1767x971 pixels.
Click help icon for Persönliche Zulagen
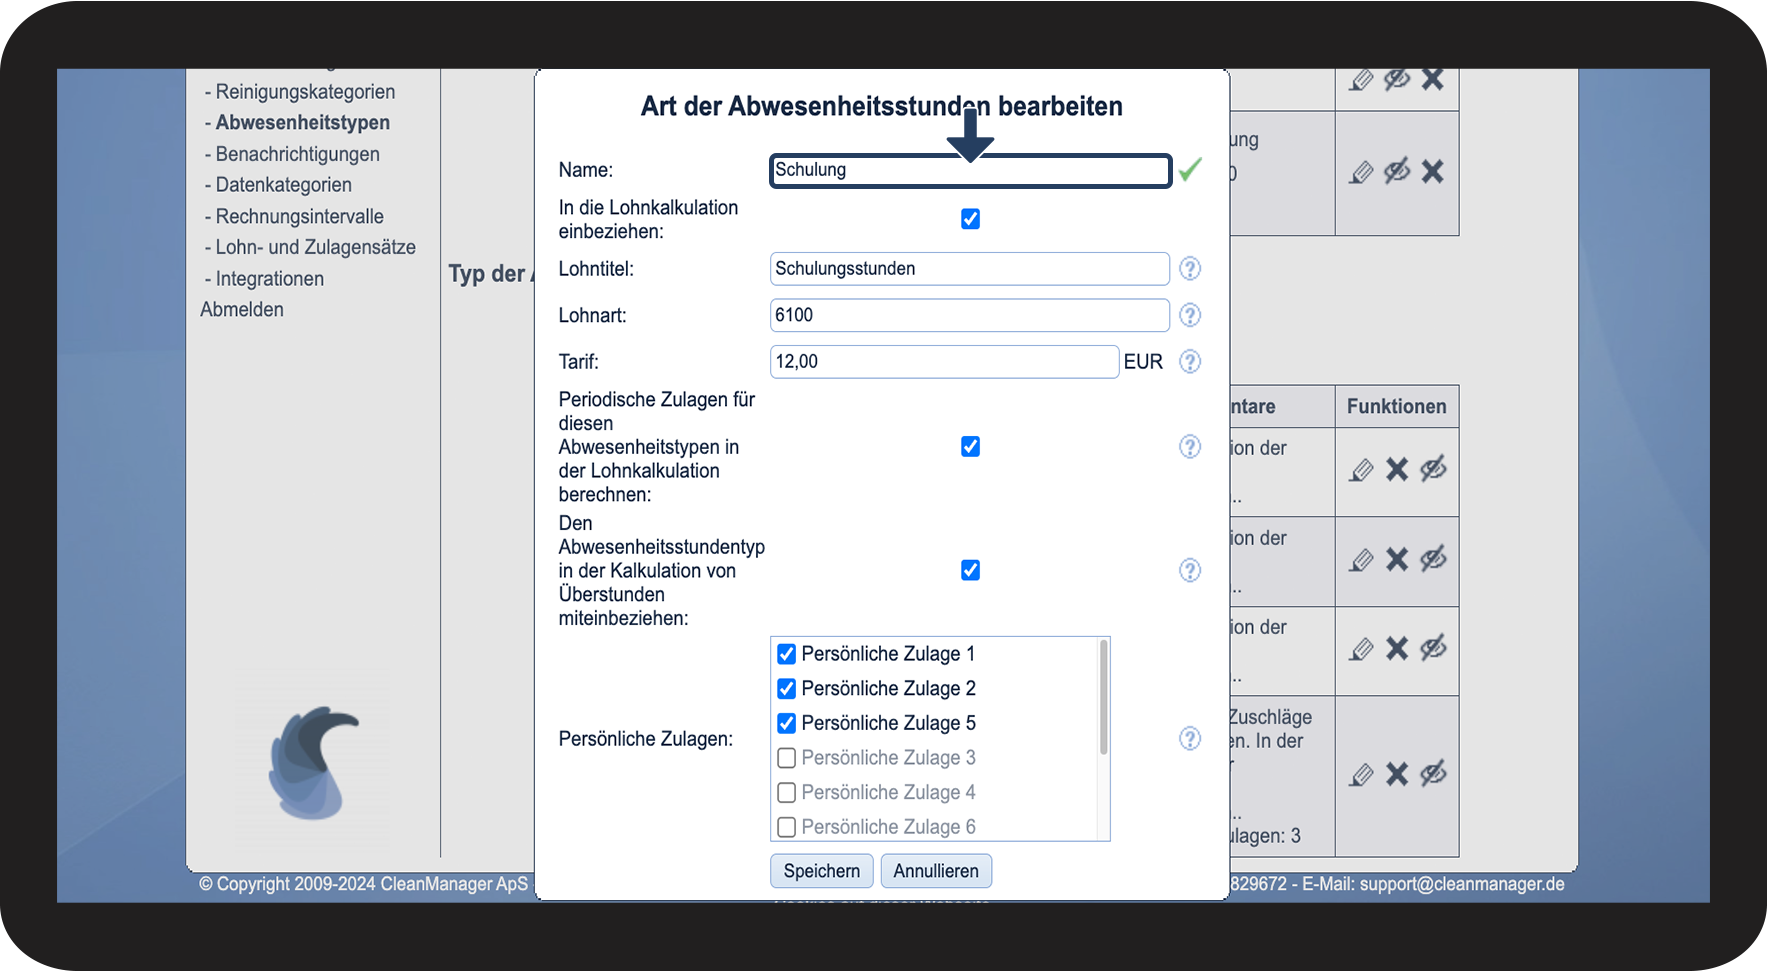click(1189, 739)
